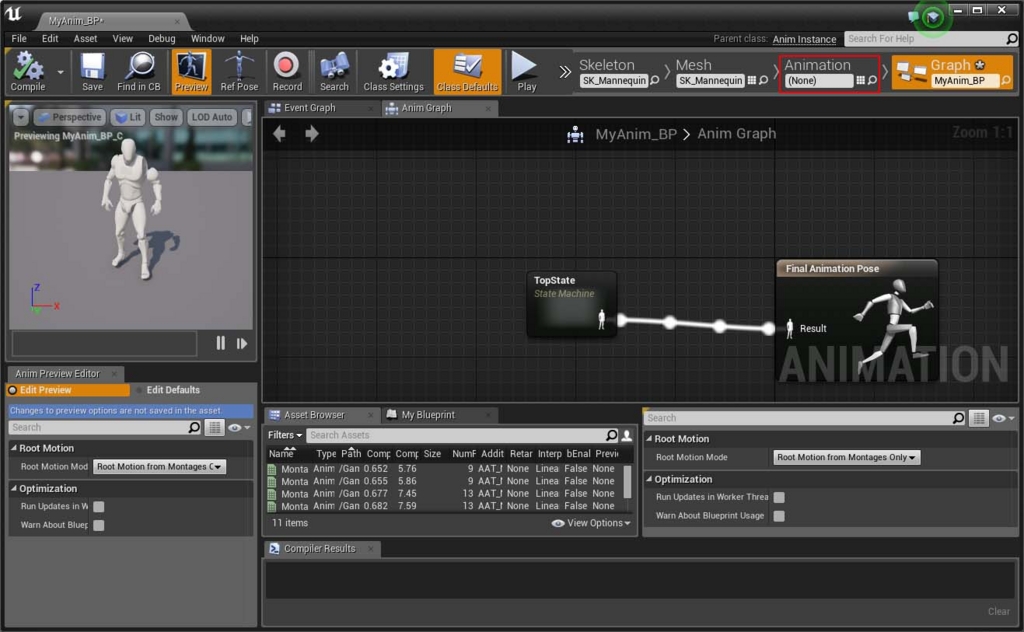The height and width of the screenshot is (632, 1024).
Task: Open Root Motion from Montages Only dropdown in details
Action: pos(846,458)
